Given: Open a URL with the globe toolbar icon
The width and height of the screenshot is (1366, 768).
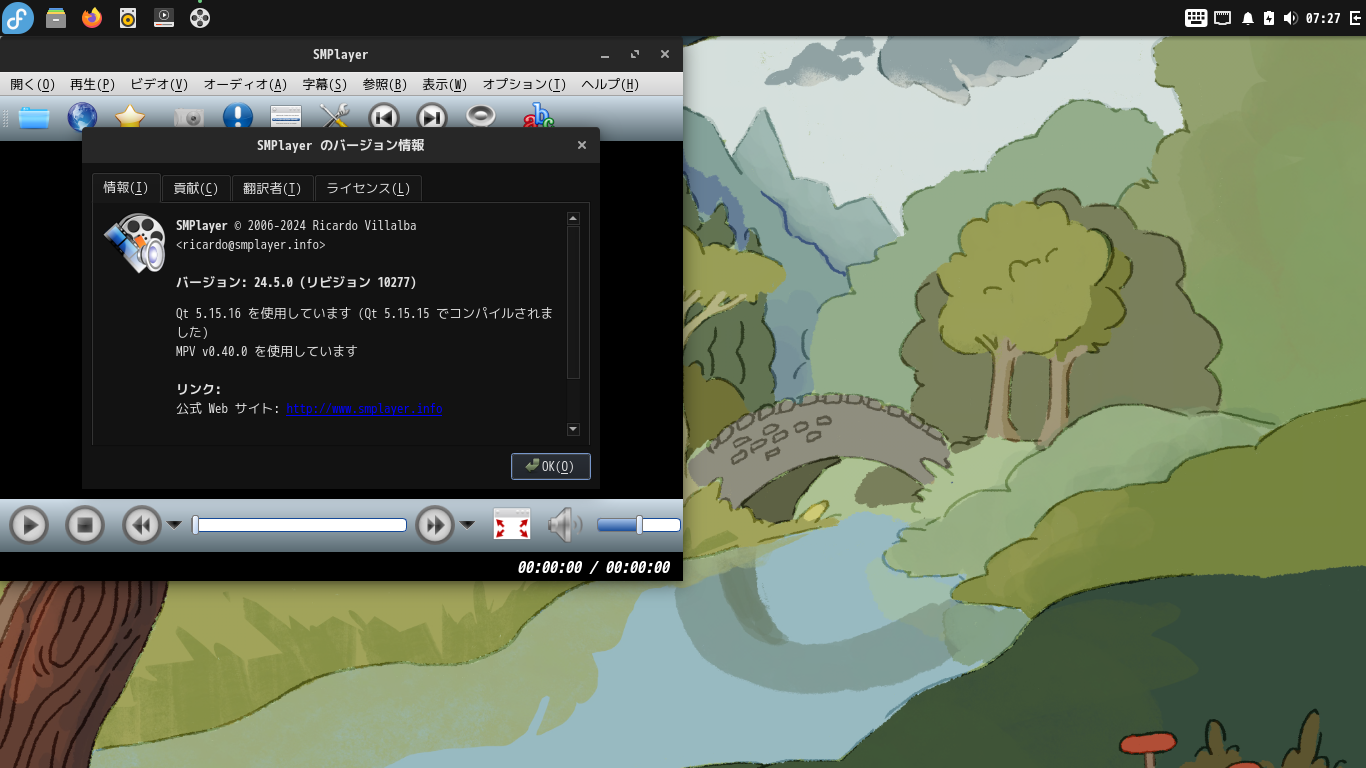Looking at the screenshot, I should coord(82,118).
